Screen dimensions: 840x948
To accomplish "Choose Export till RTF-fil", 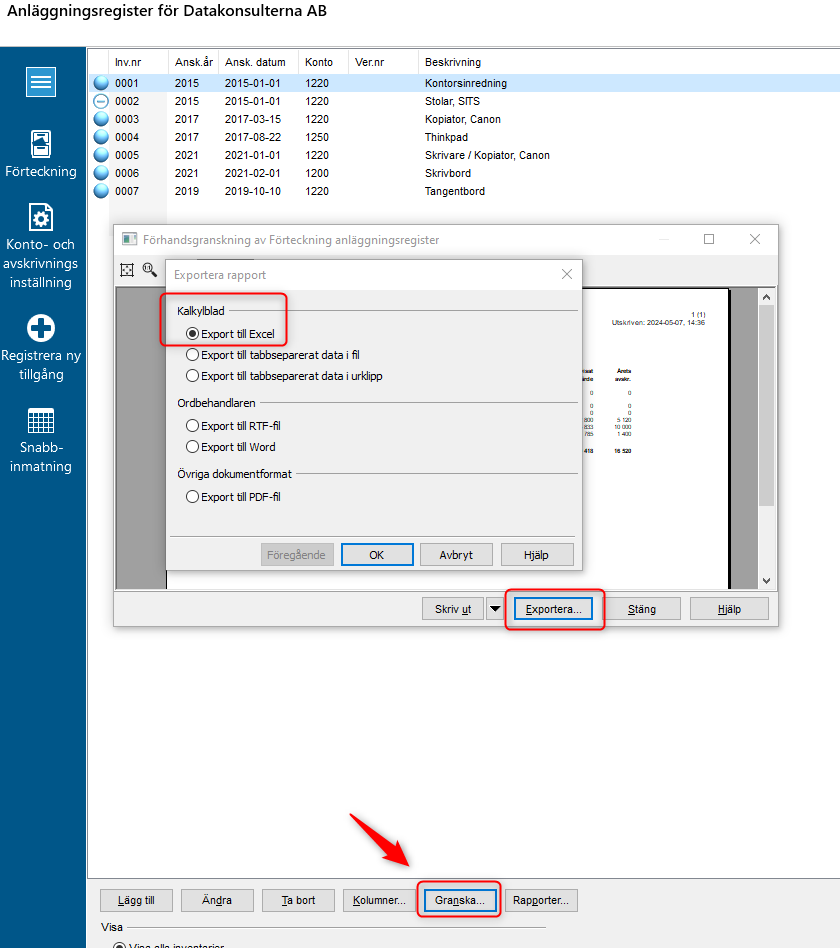I will tap(233, 426).
